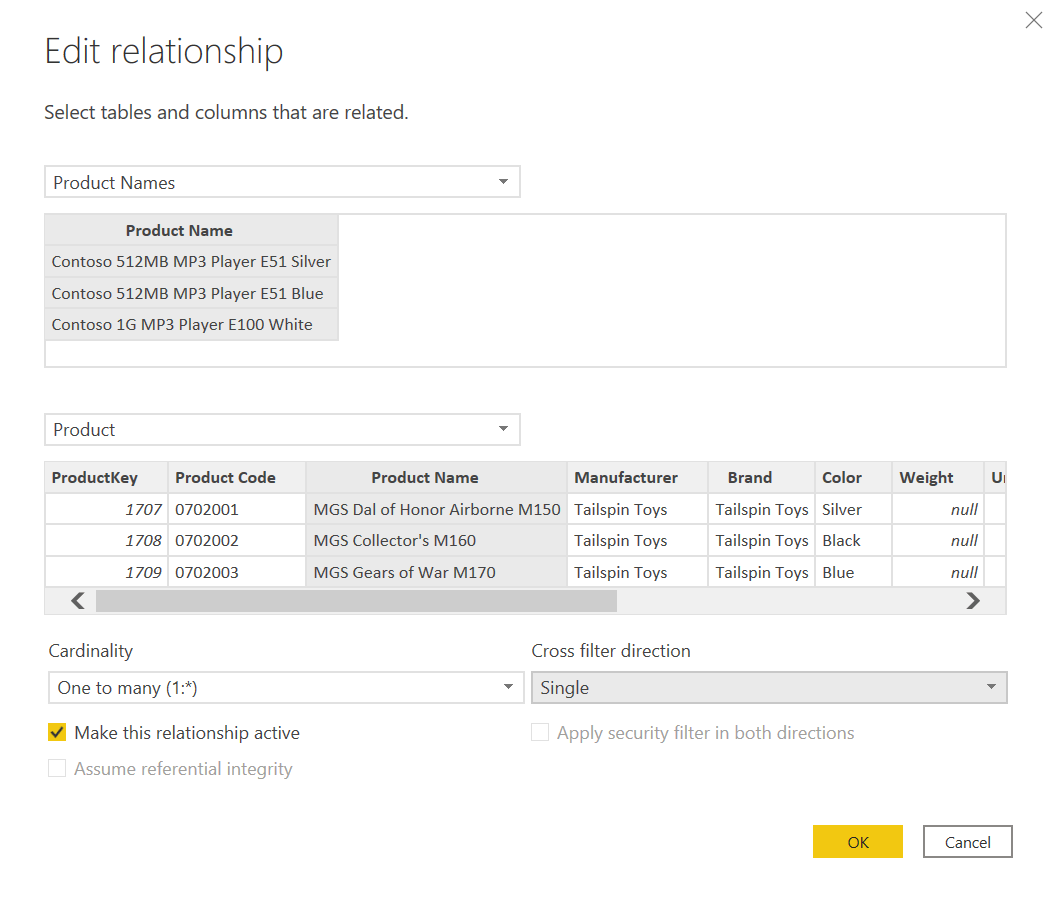Click MGS Dal of Honor Airborne M150 cell
This screenshot has height=902, width=1058.
point(437,509)
